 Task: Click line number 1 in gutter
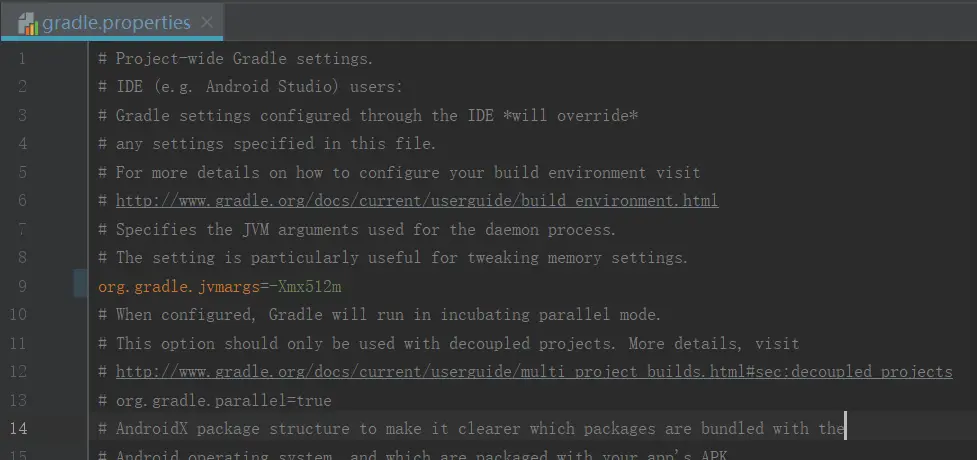[22, 59]
